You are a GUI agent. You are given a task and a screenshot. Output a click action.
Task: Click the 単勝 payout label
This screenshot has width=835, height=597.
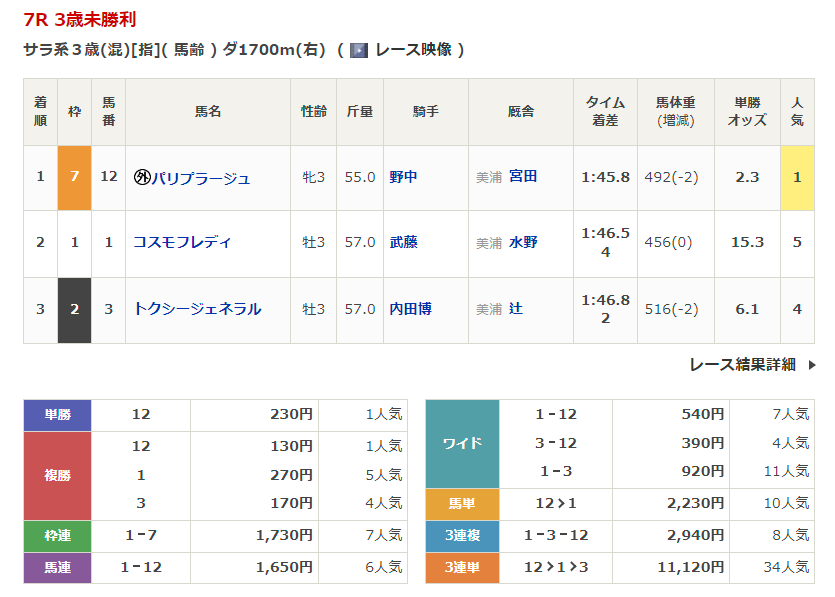coord(57,414)
